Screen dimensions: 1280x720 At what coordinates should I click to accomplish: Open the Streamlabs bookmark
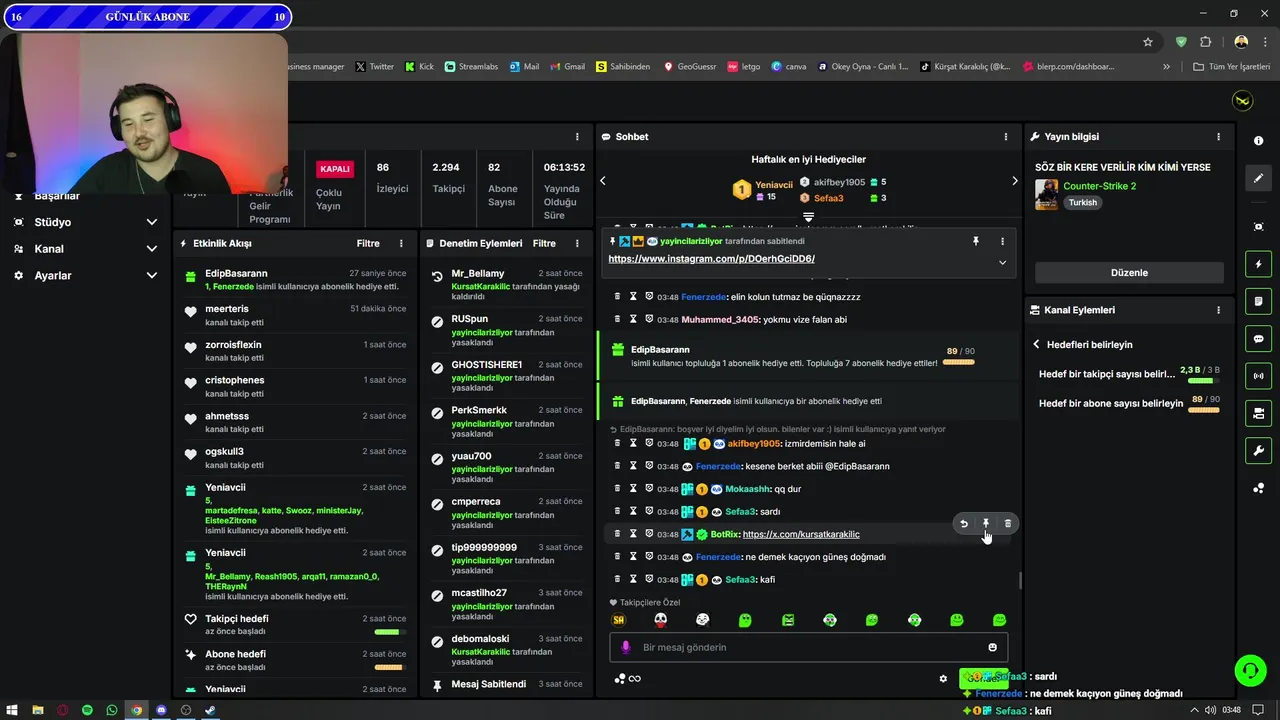point(471,67)
